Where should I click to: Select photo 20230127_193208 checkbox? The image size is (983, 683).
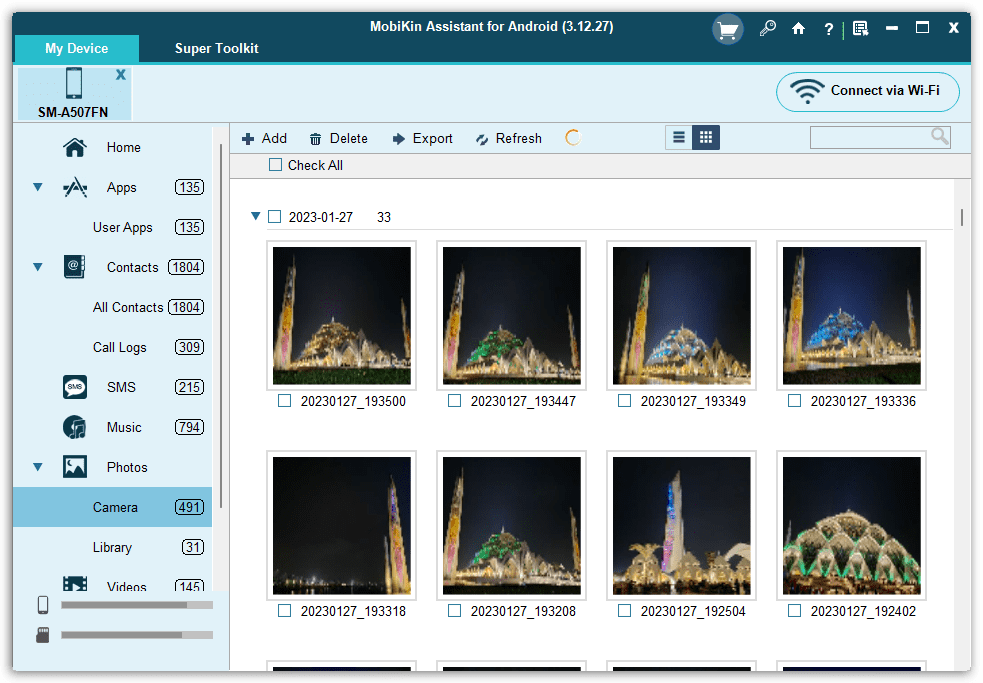coord(455,610)
